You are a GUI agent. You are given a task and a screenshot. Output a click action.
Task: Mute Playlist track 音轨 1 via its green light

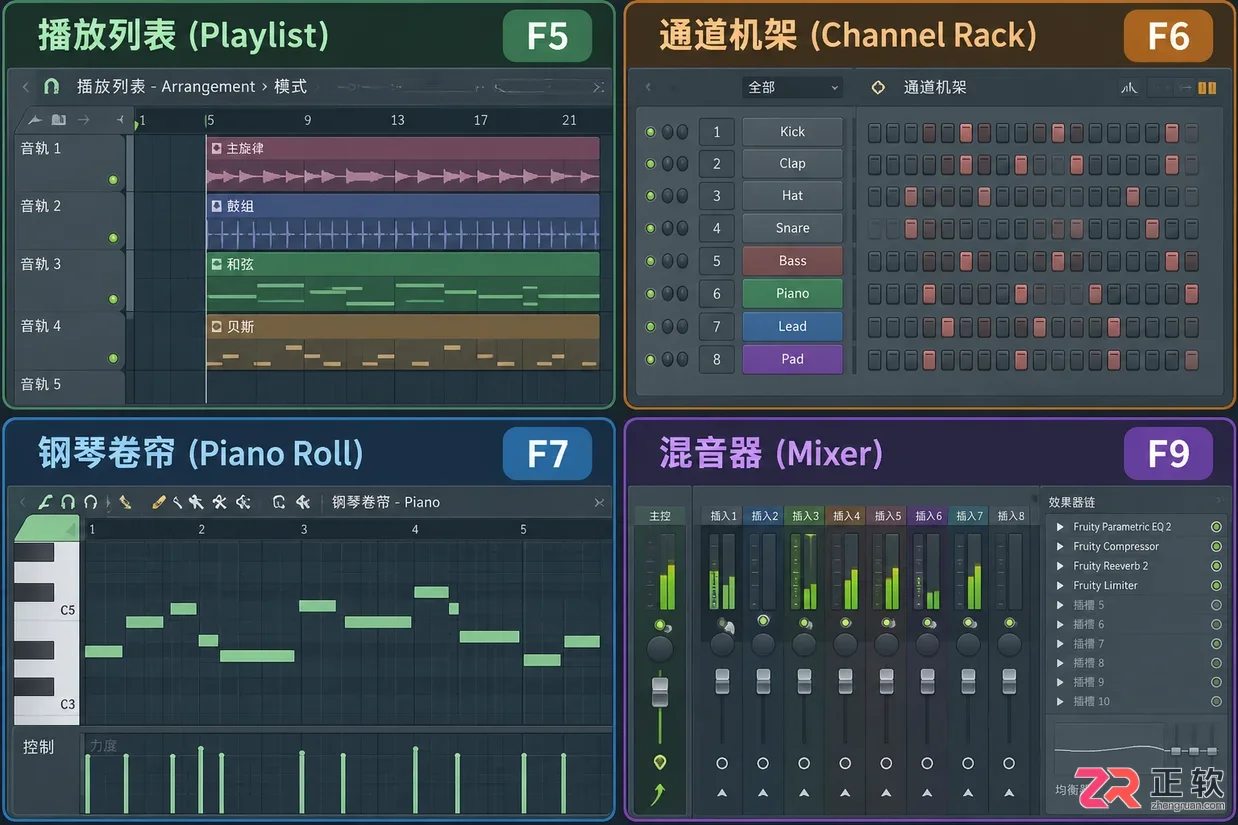click(113, 181)
